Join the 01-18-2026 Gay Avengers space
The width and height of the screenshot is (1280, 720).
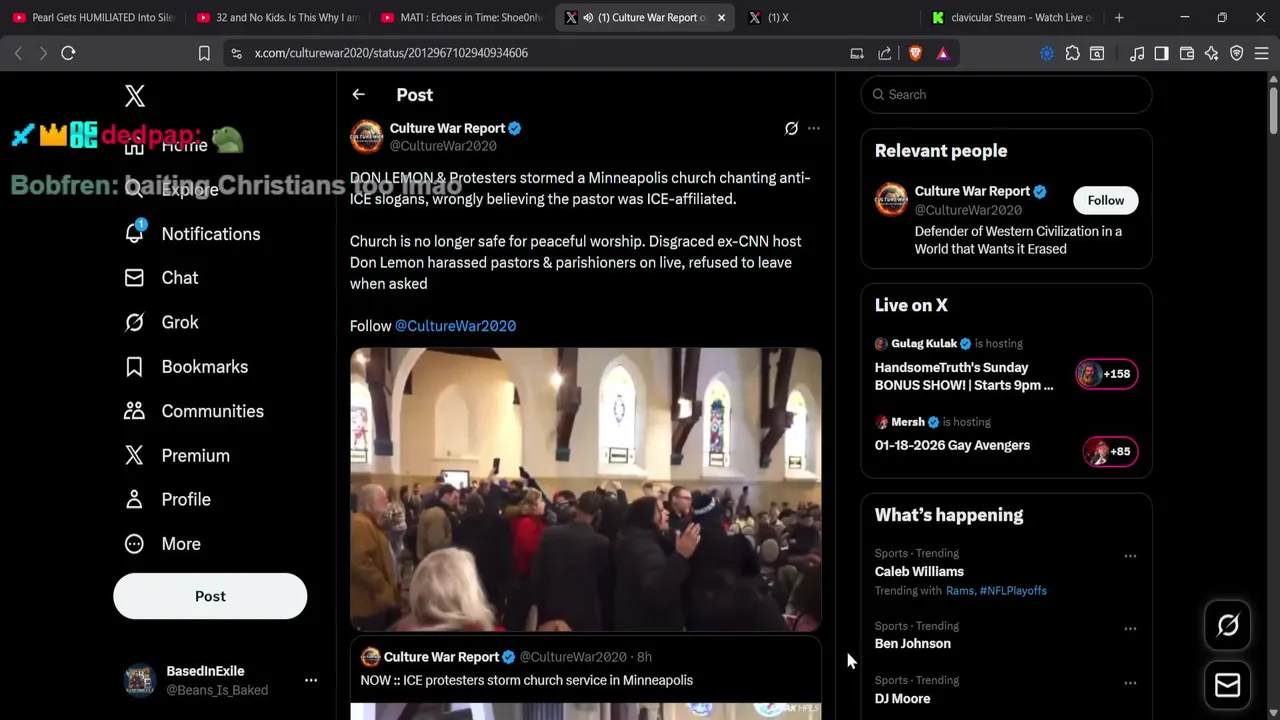952,445
